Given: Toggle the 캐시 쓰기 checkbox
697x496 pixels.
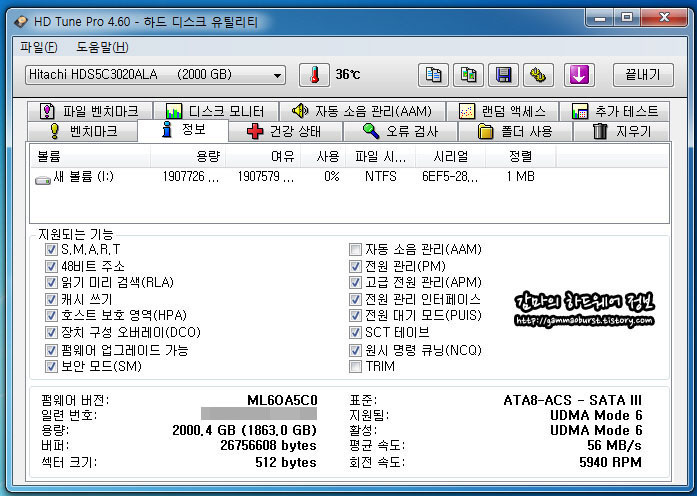Looking at the screenshot, I should (x=51, y=300).
